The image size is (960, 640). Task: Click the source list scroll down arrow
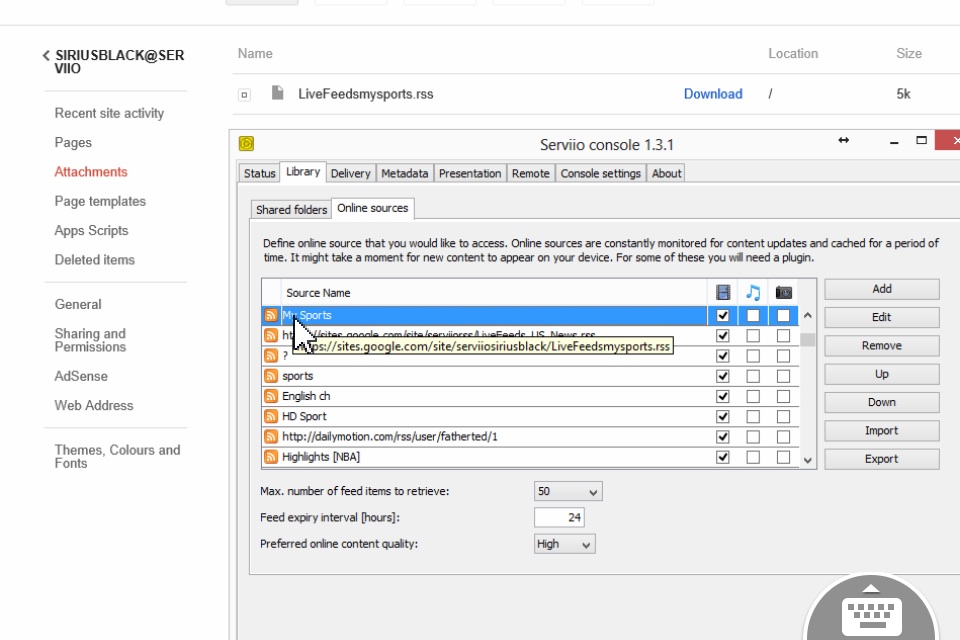coord(808,461)
